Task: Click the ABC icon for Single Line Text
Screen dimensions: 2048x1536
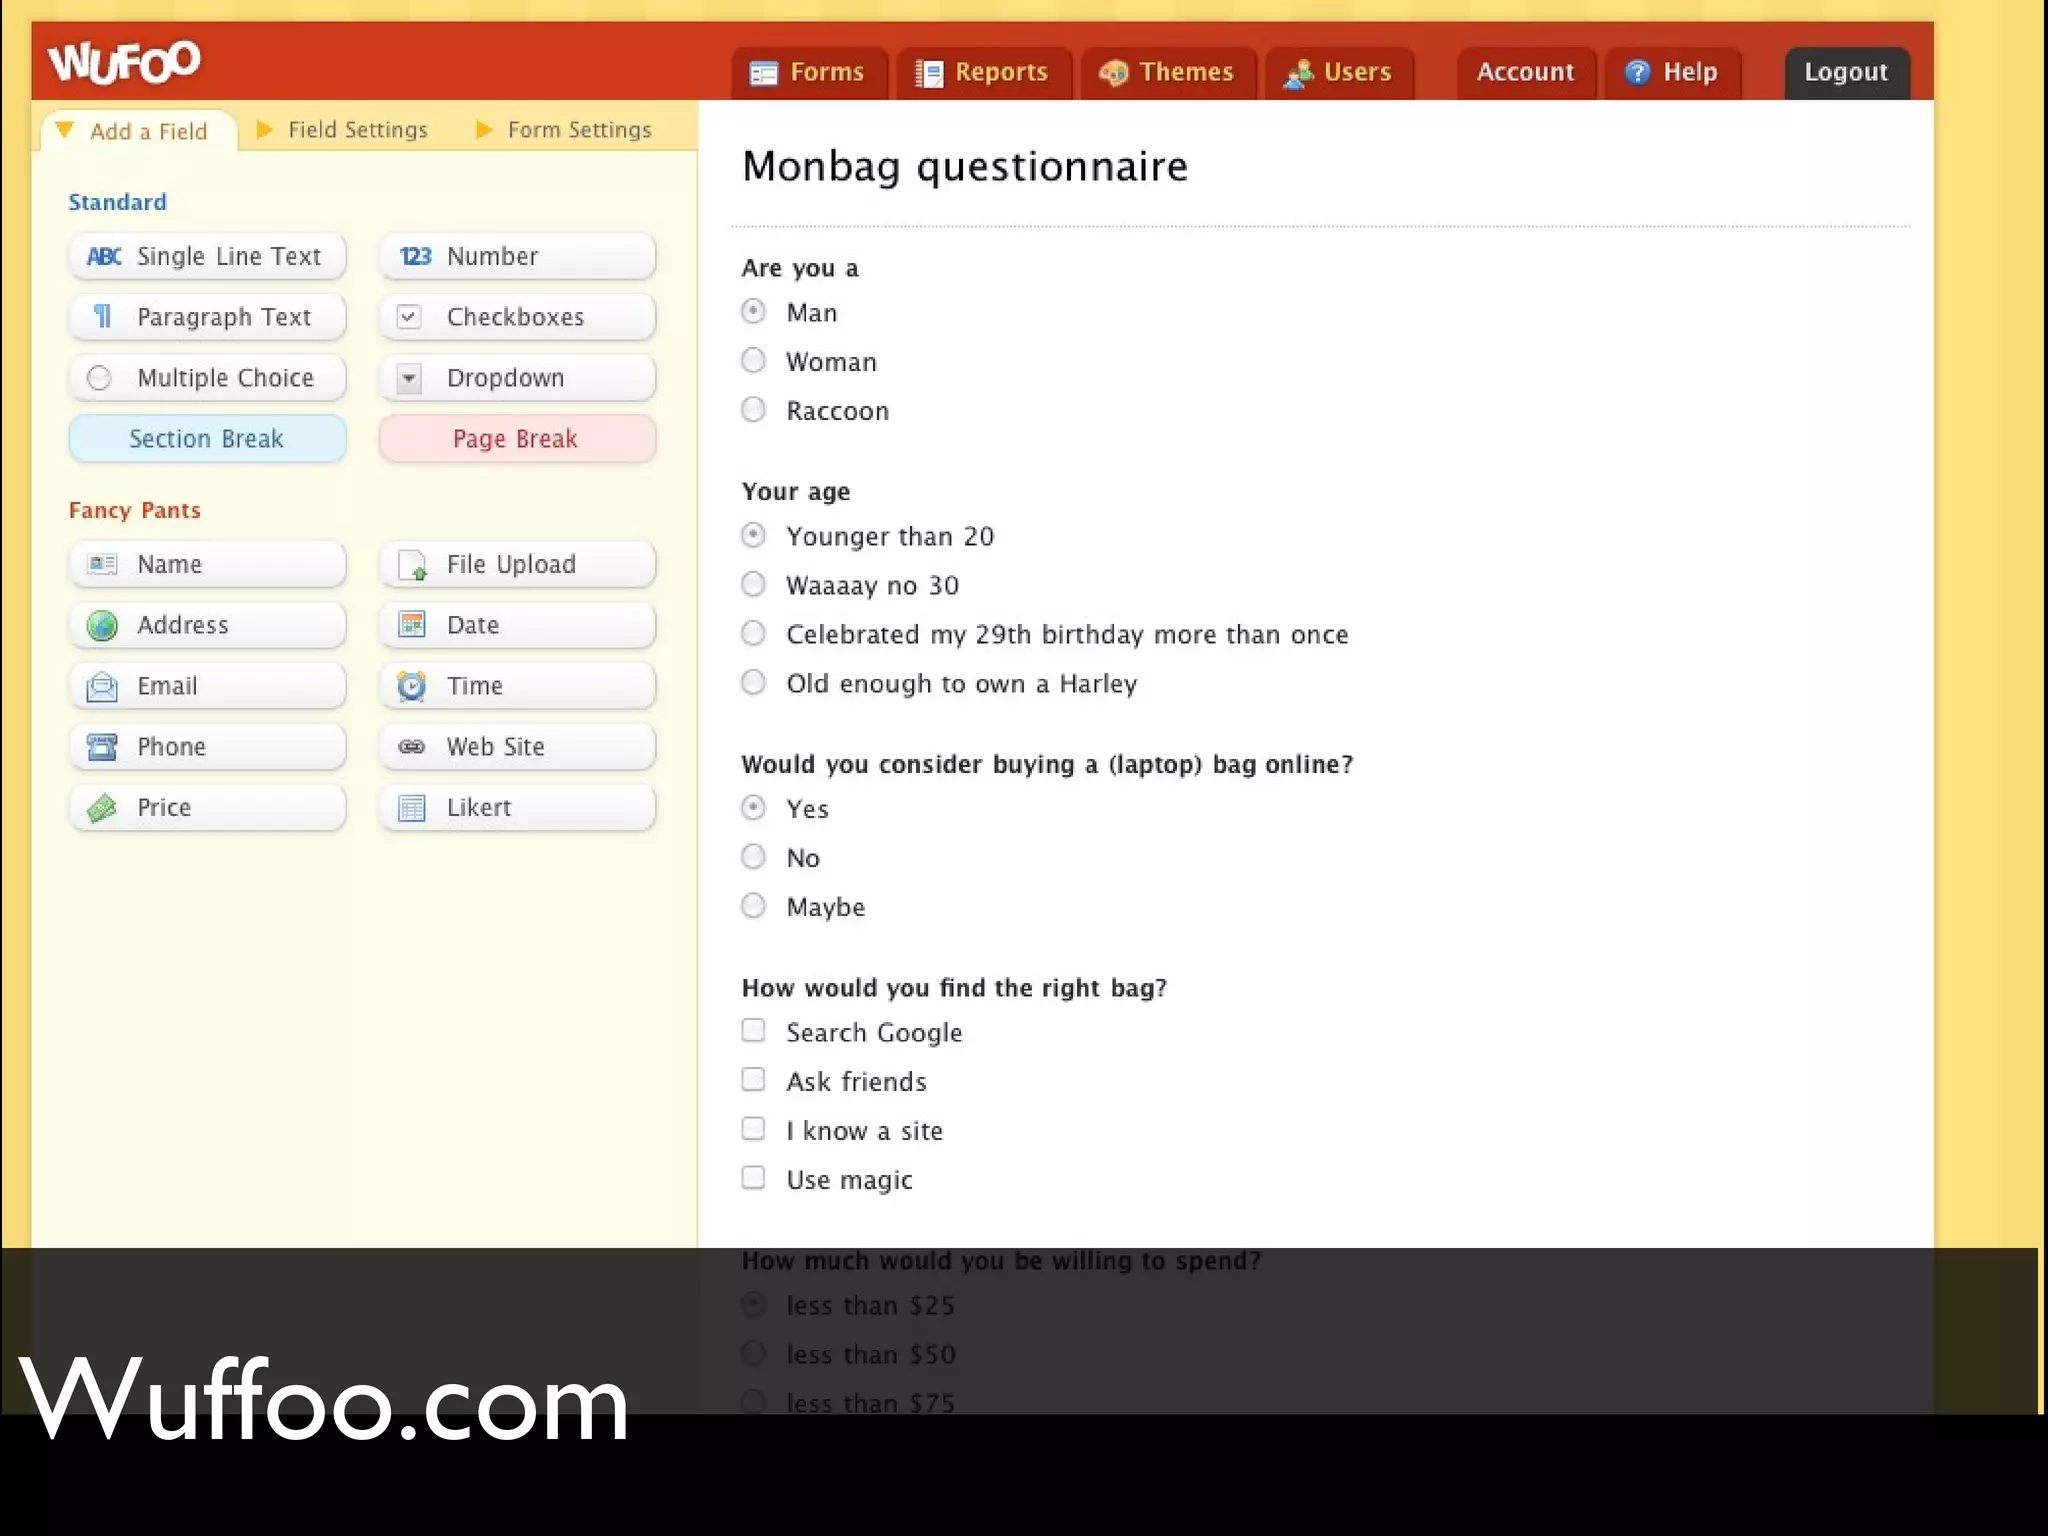Action: 104,257
